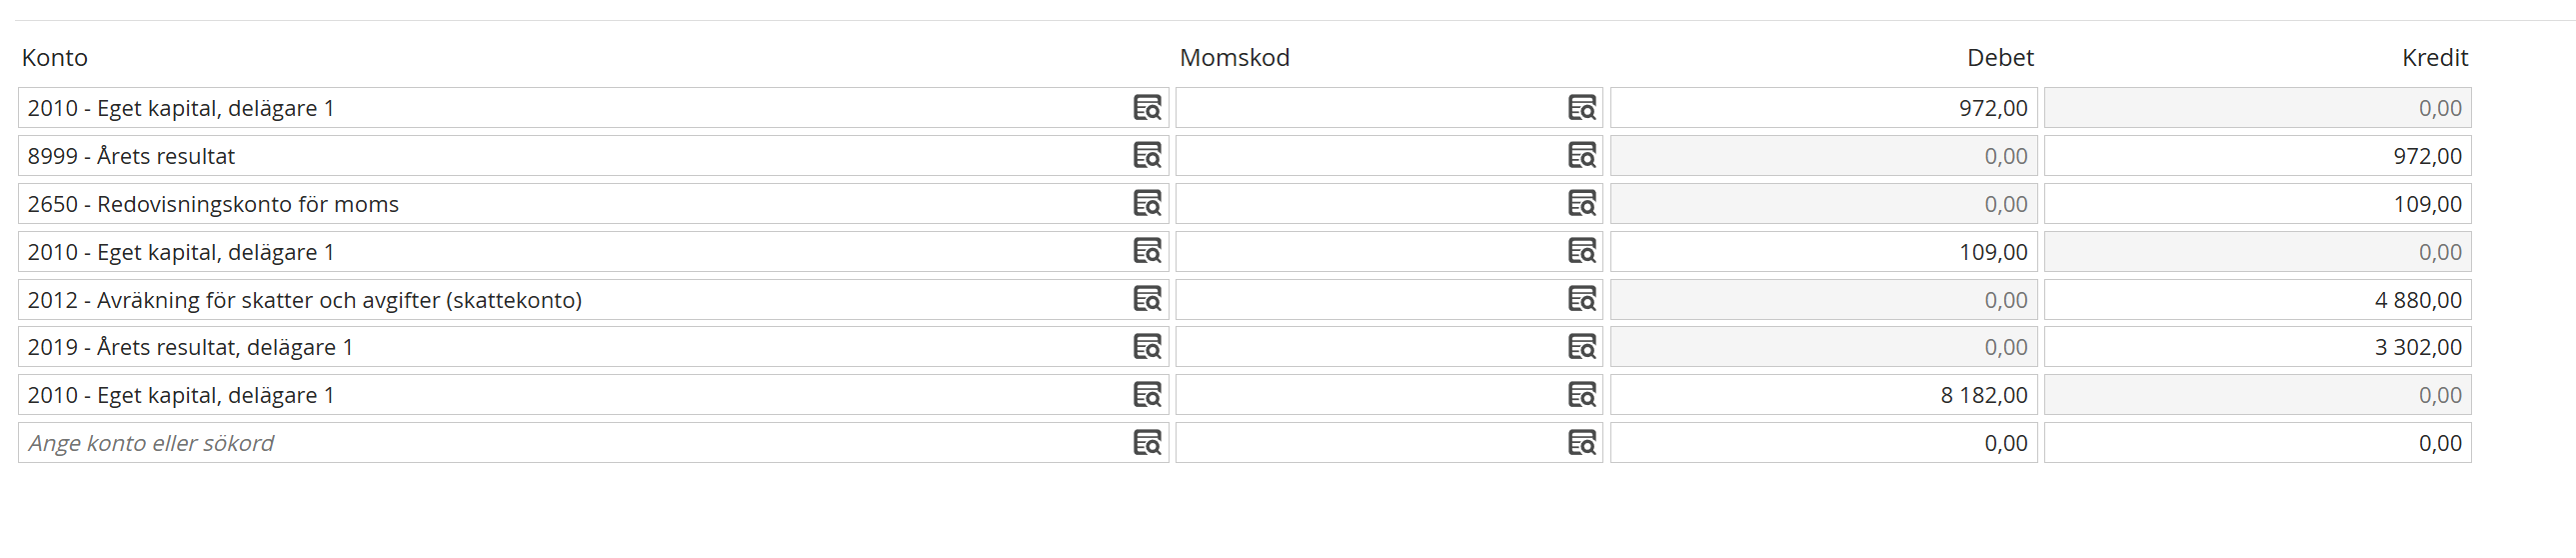Click the Kredit field showing 3 302,00
The height and width of the screenshot is (558, 2576).
(2256, 347)
